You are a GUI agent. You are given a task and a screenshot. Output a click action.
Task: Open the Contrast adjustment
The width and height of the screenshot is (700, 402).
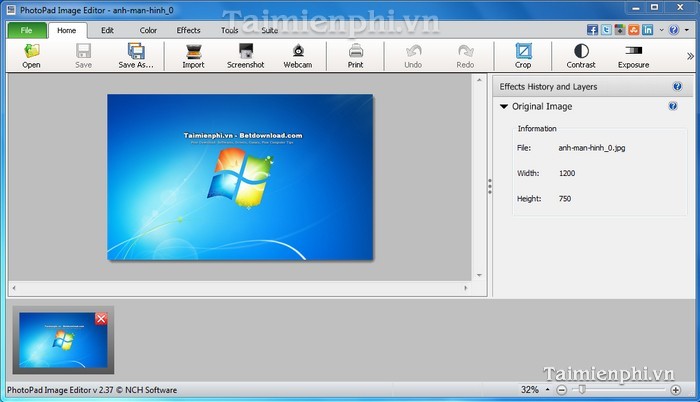click(x=581, y=56)
